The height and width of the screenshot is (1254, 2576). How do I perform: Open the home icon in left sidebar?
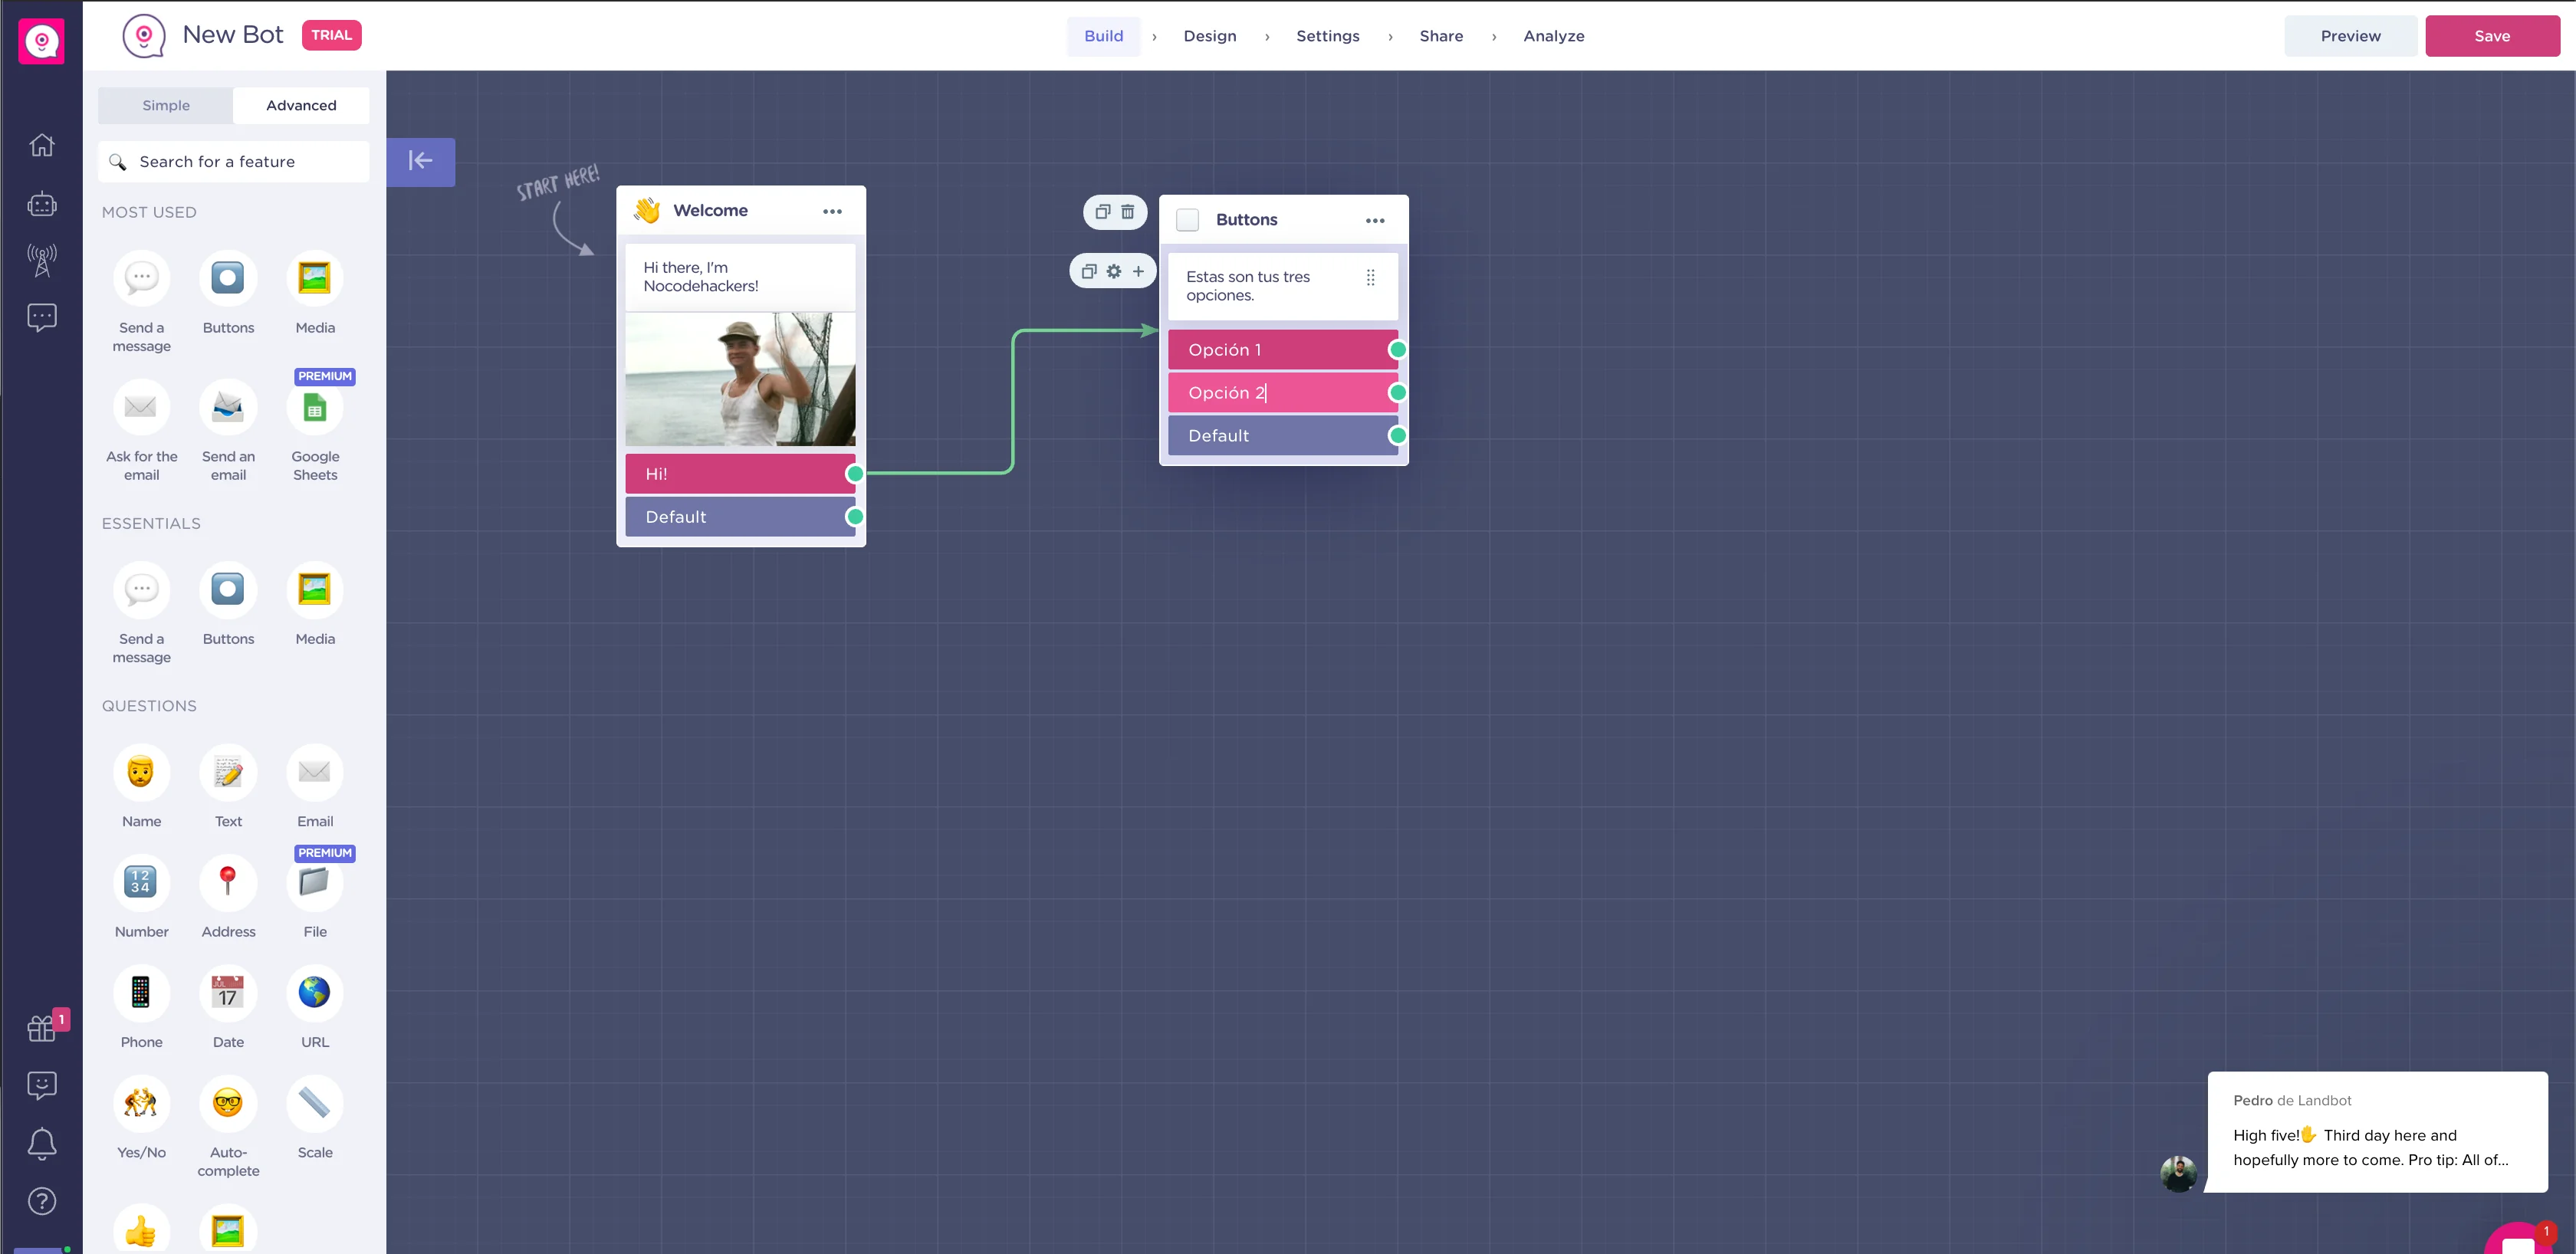pyautogui.click(x=41, y=145)
